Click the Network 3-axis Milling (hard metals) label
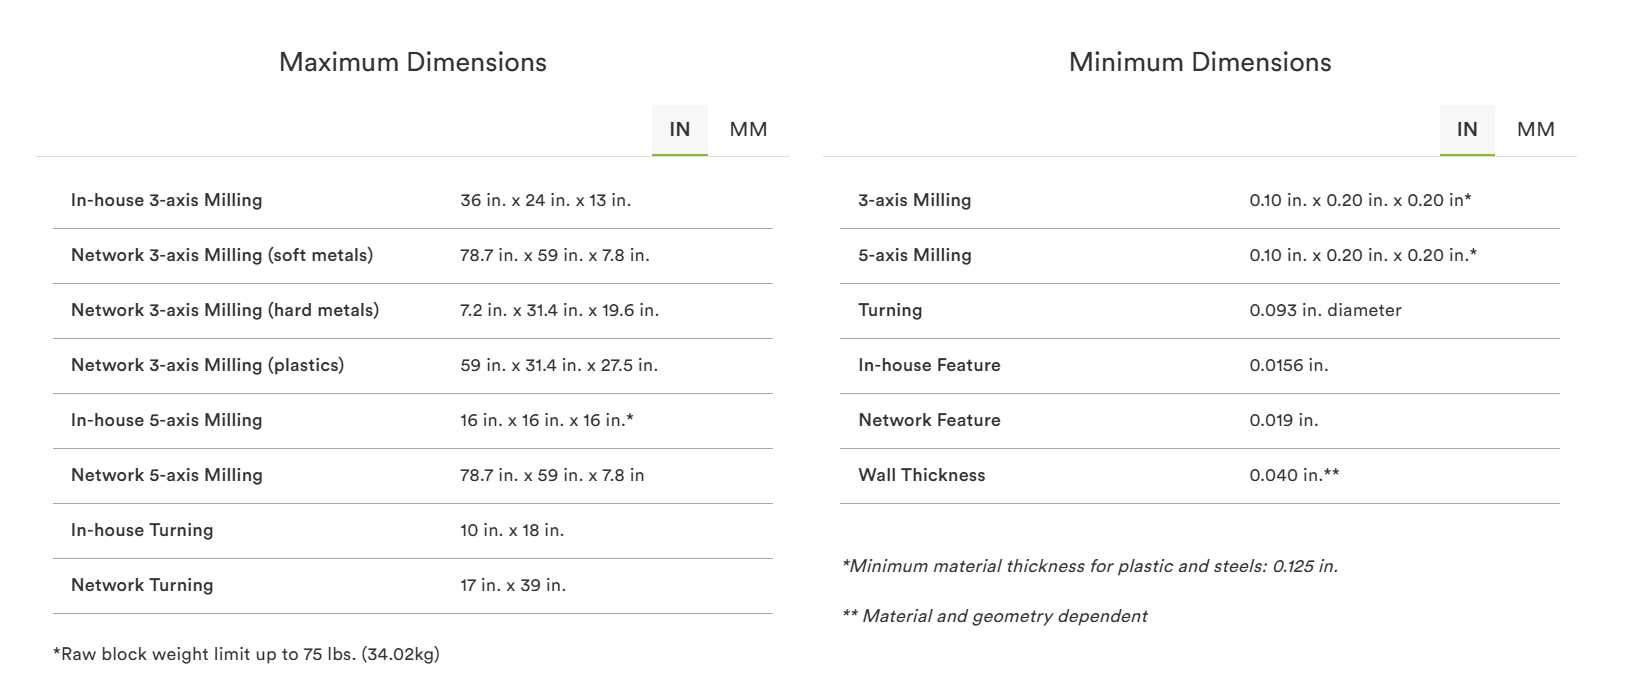The image size is (1635, 689). (225, 310)
